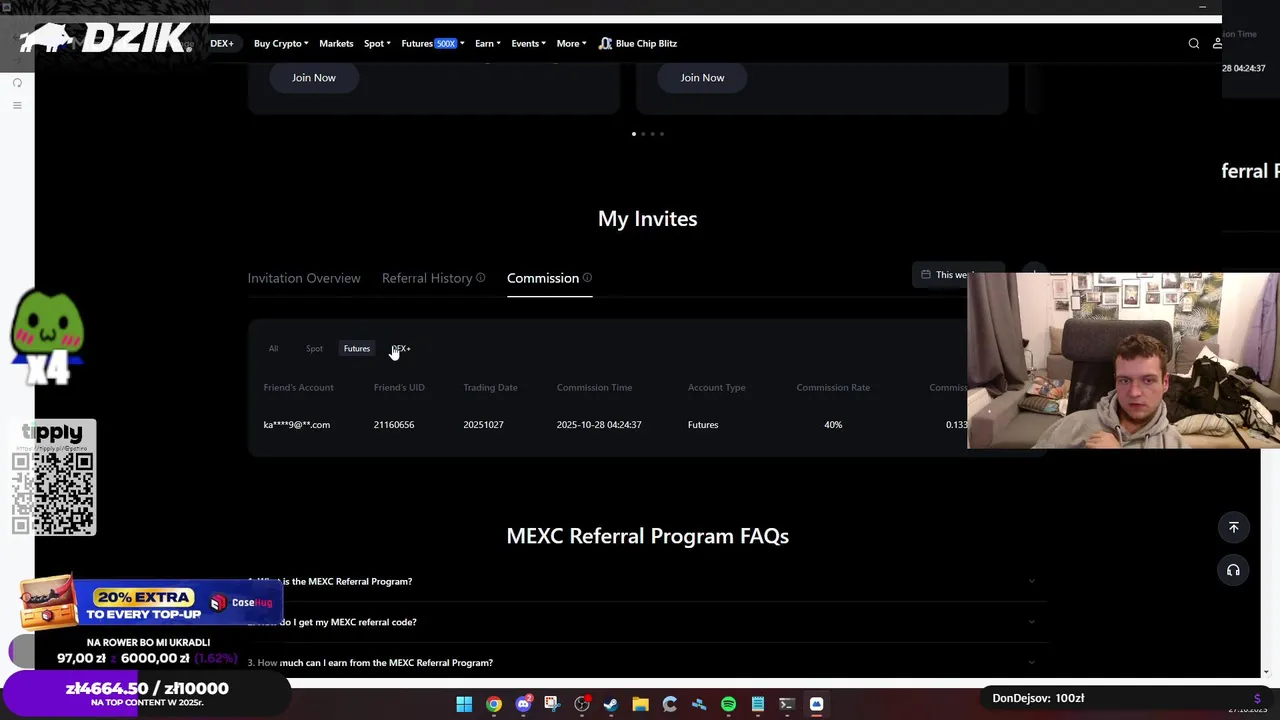Open the Windows Start menu
Screen dimensions: 1280x720
point(464,704)
